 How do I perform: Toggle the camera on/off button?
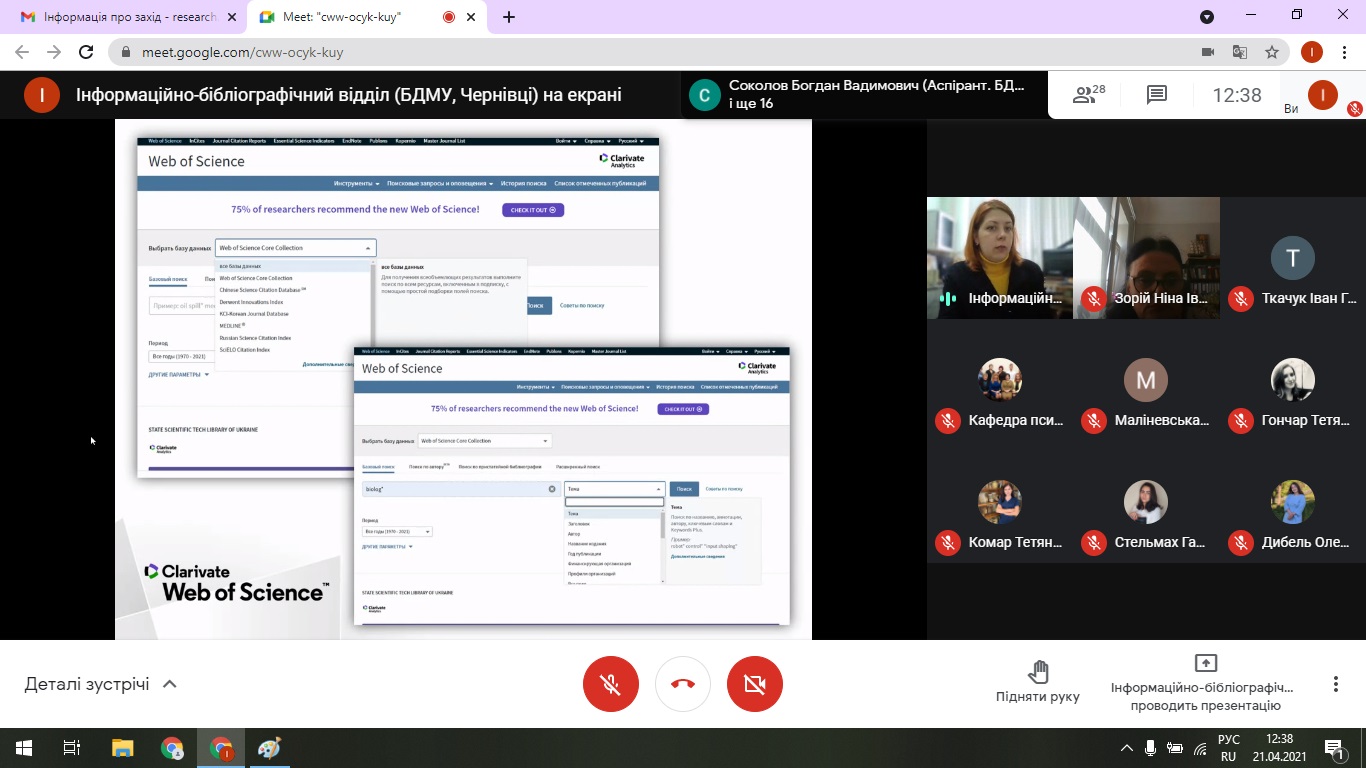click(755, 684)
